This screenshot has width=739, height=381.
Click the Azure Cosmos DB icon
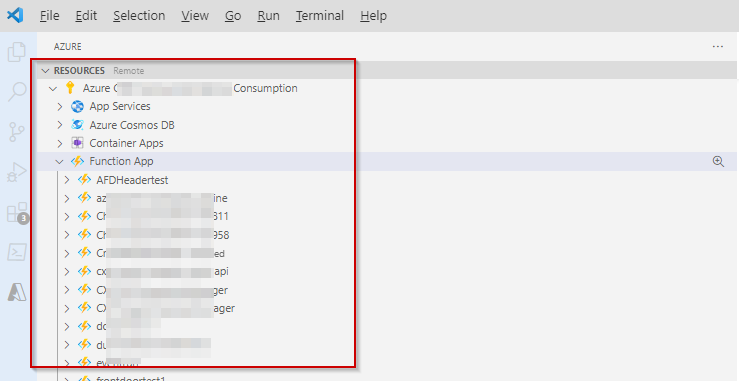tap(77, 124)
